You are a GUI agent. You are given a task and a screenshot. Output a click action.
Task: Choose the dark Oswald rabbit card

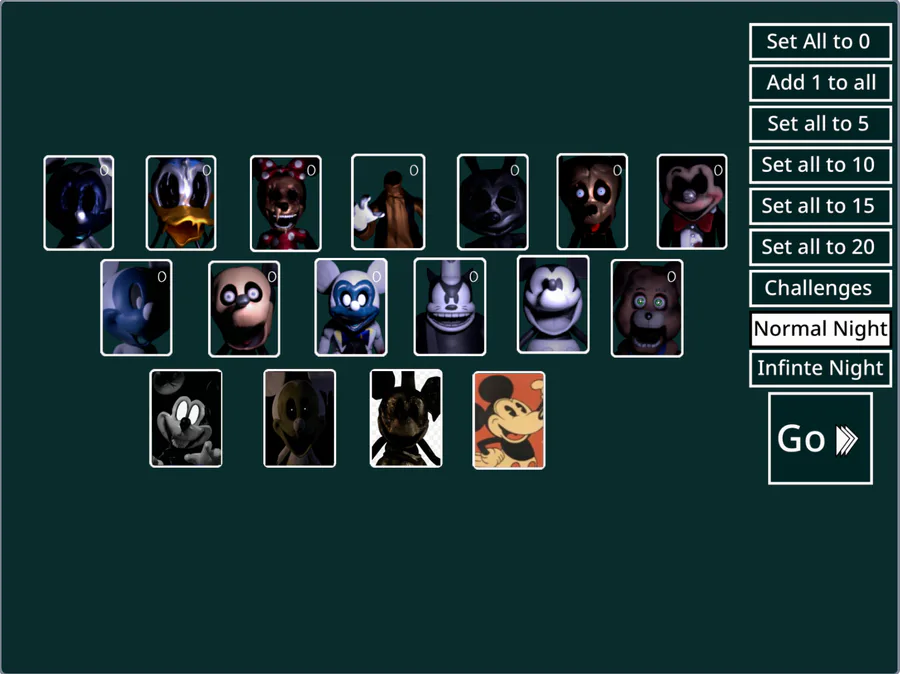[x=492, y=202]
